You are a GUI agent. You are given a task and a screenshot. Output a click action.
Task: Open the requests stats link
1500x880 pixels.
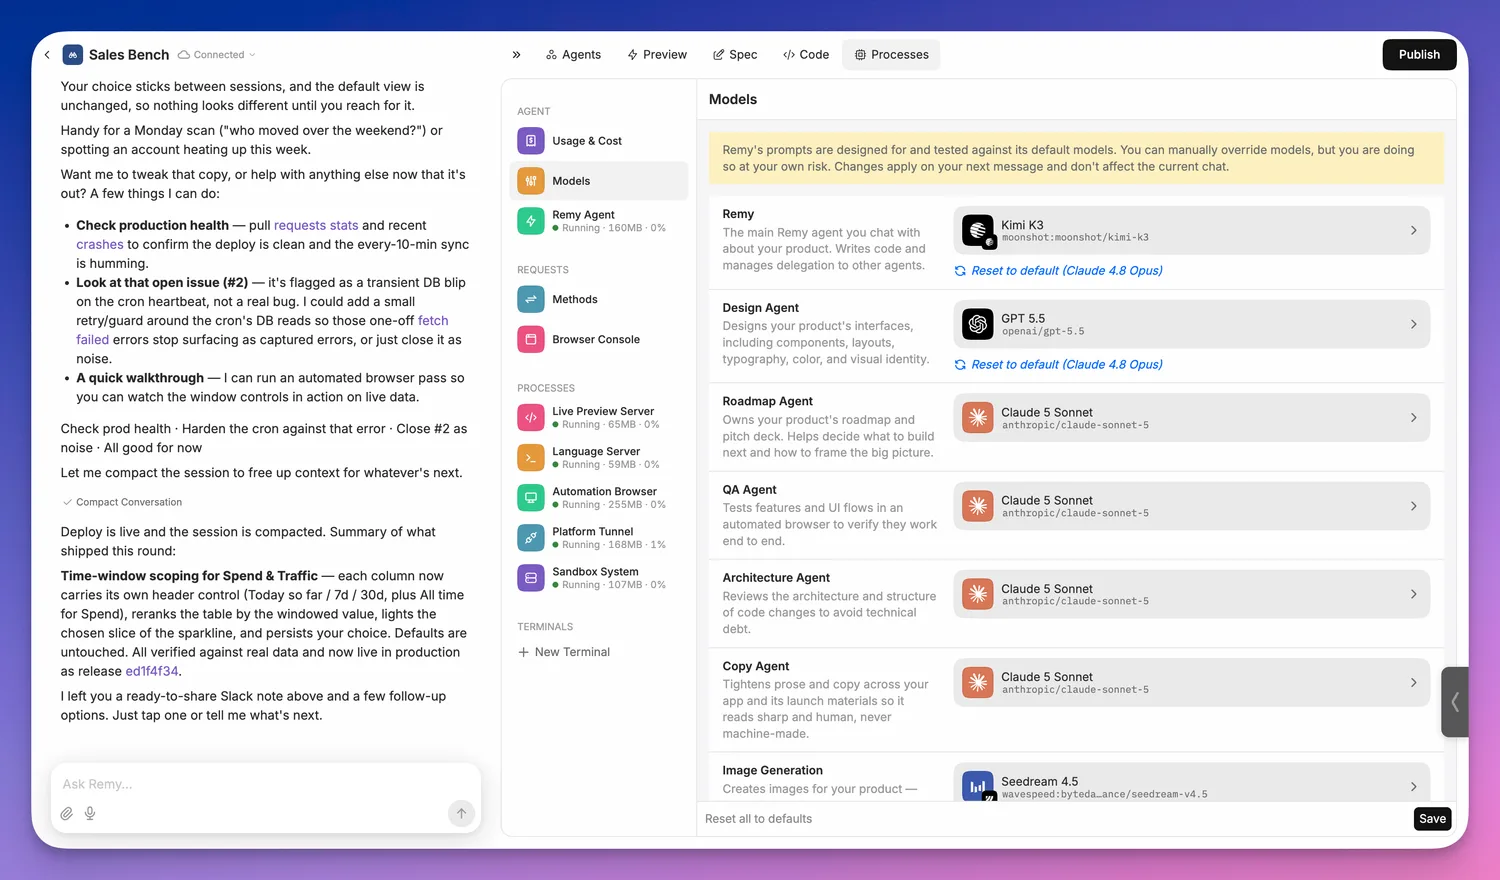click(x=316, y=226)
